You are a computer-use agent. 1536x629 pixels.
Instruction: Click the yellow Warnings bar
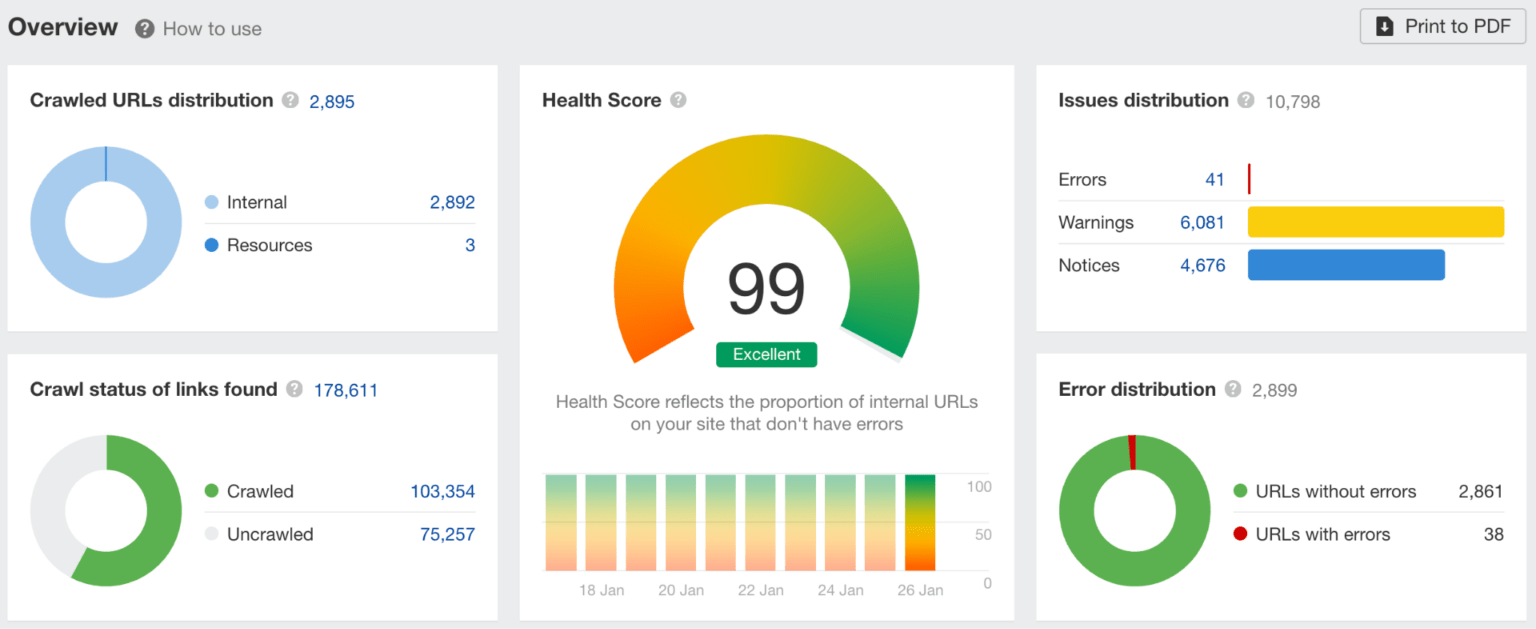(1375, 222)
